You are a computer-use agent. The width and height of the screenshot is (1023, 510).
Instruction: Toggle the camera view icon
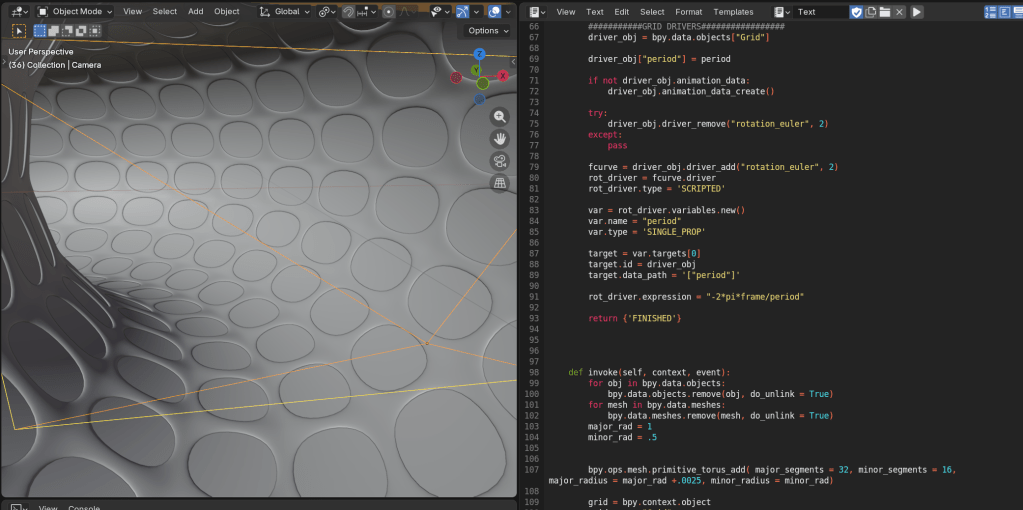tap(500, 161)
